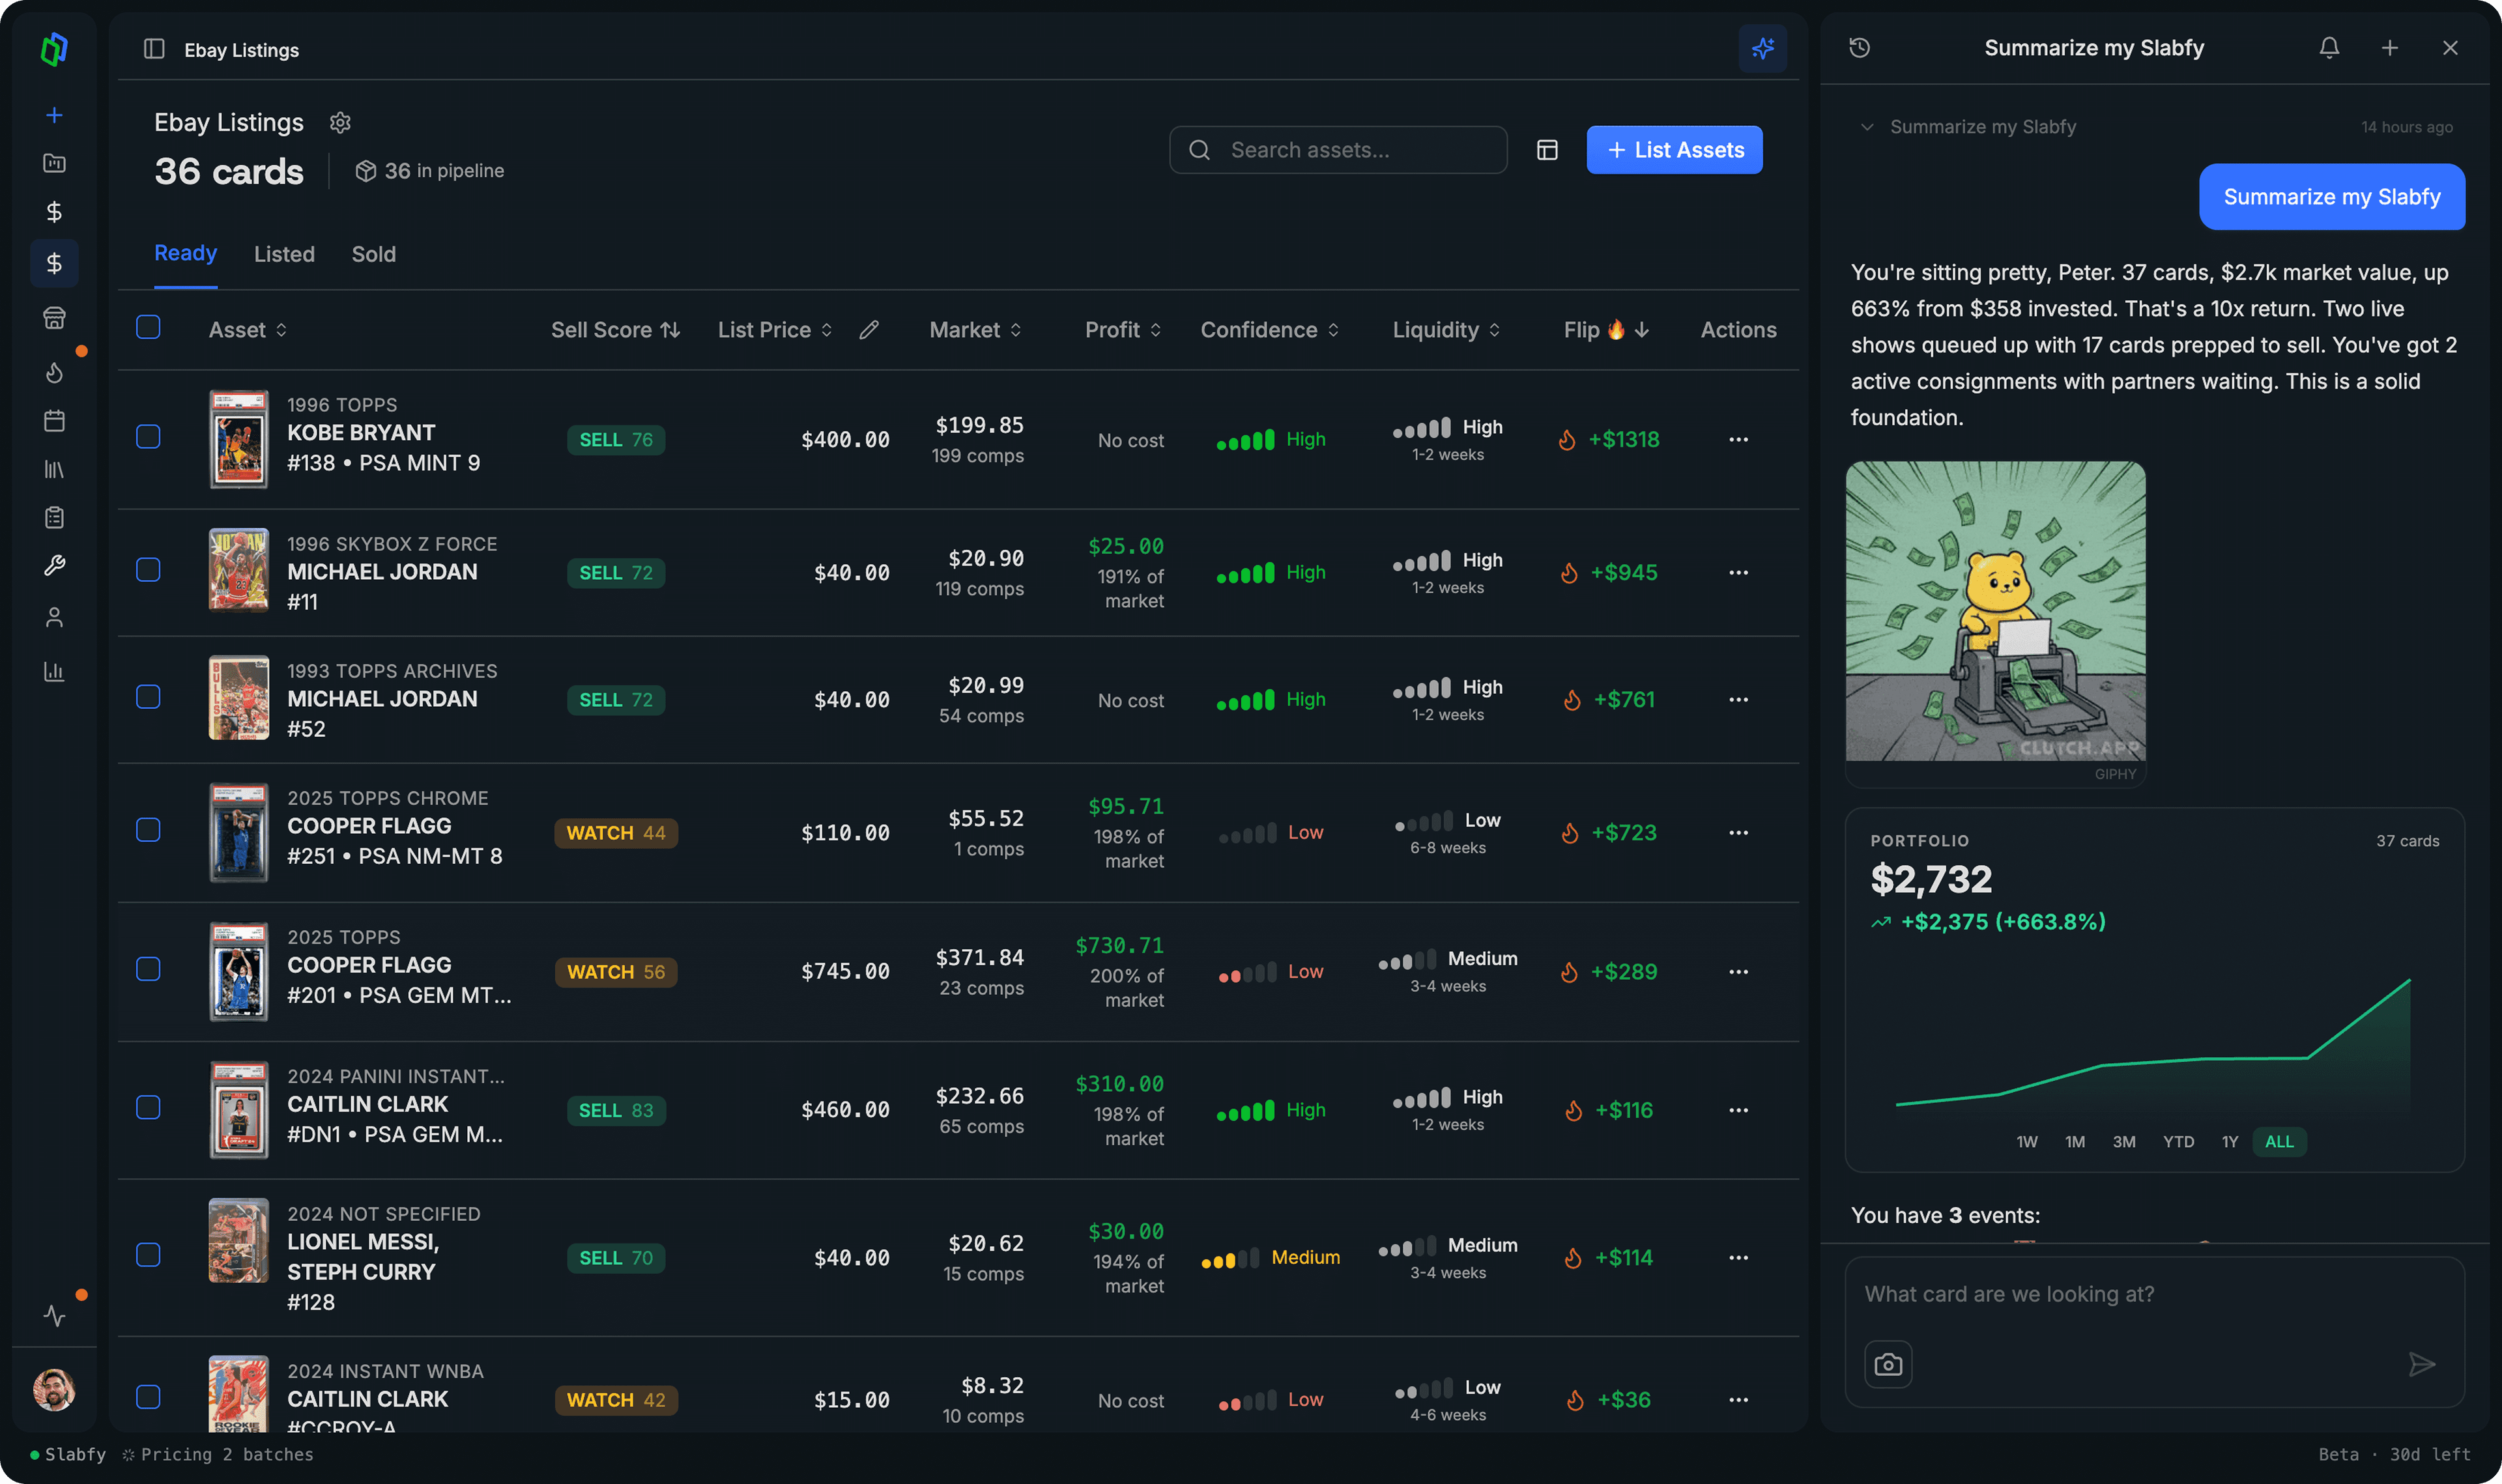
Task: Select the store icon in sidebar
Action: coord(54,317)
